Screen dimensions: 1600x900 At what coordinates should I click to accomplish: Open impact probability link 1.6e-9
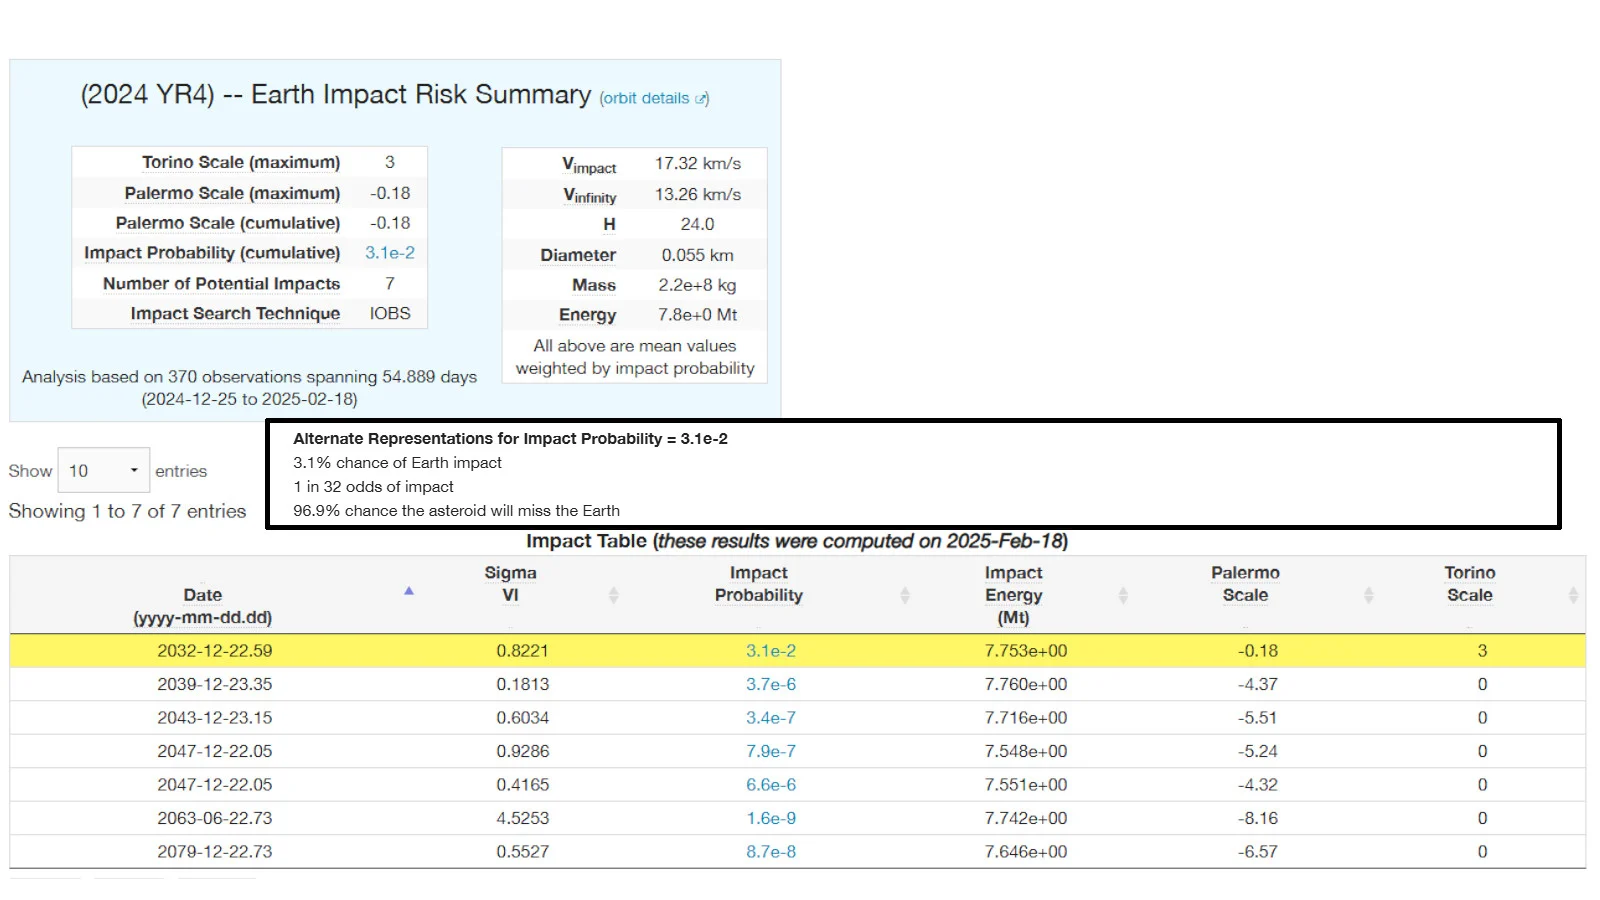coord(771,818)
